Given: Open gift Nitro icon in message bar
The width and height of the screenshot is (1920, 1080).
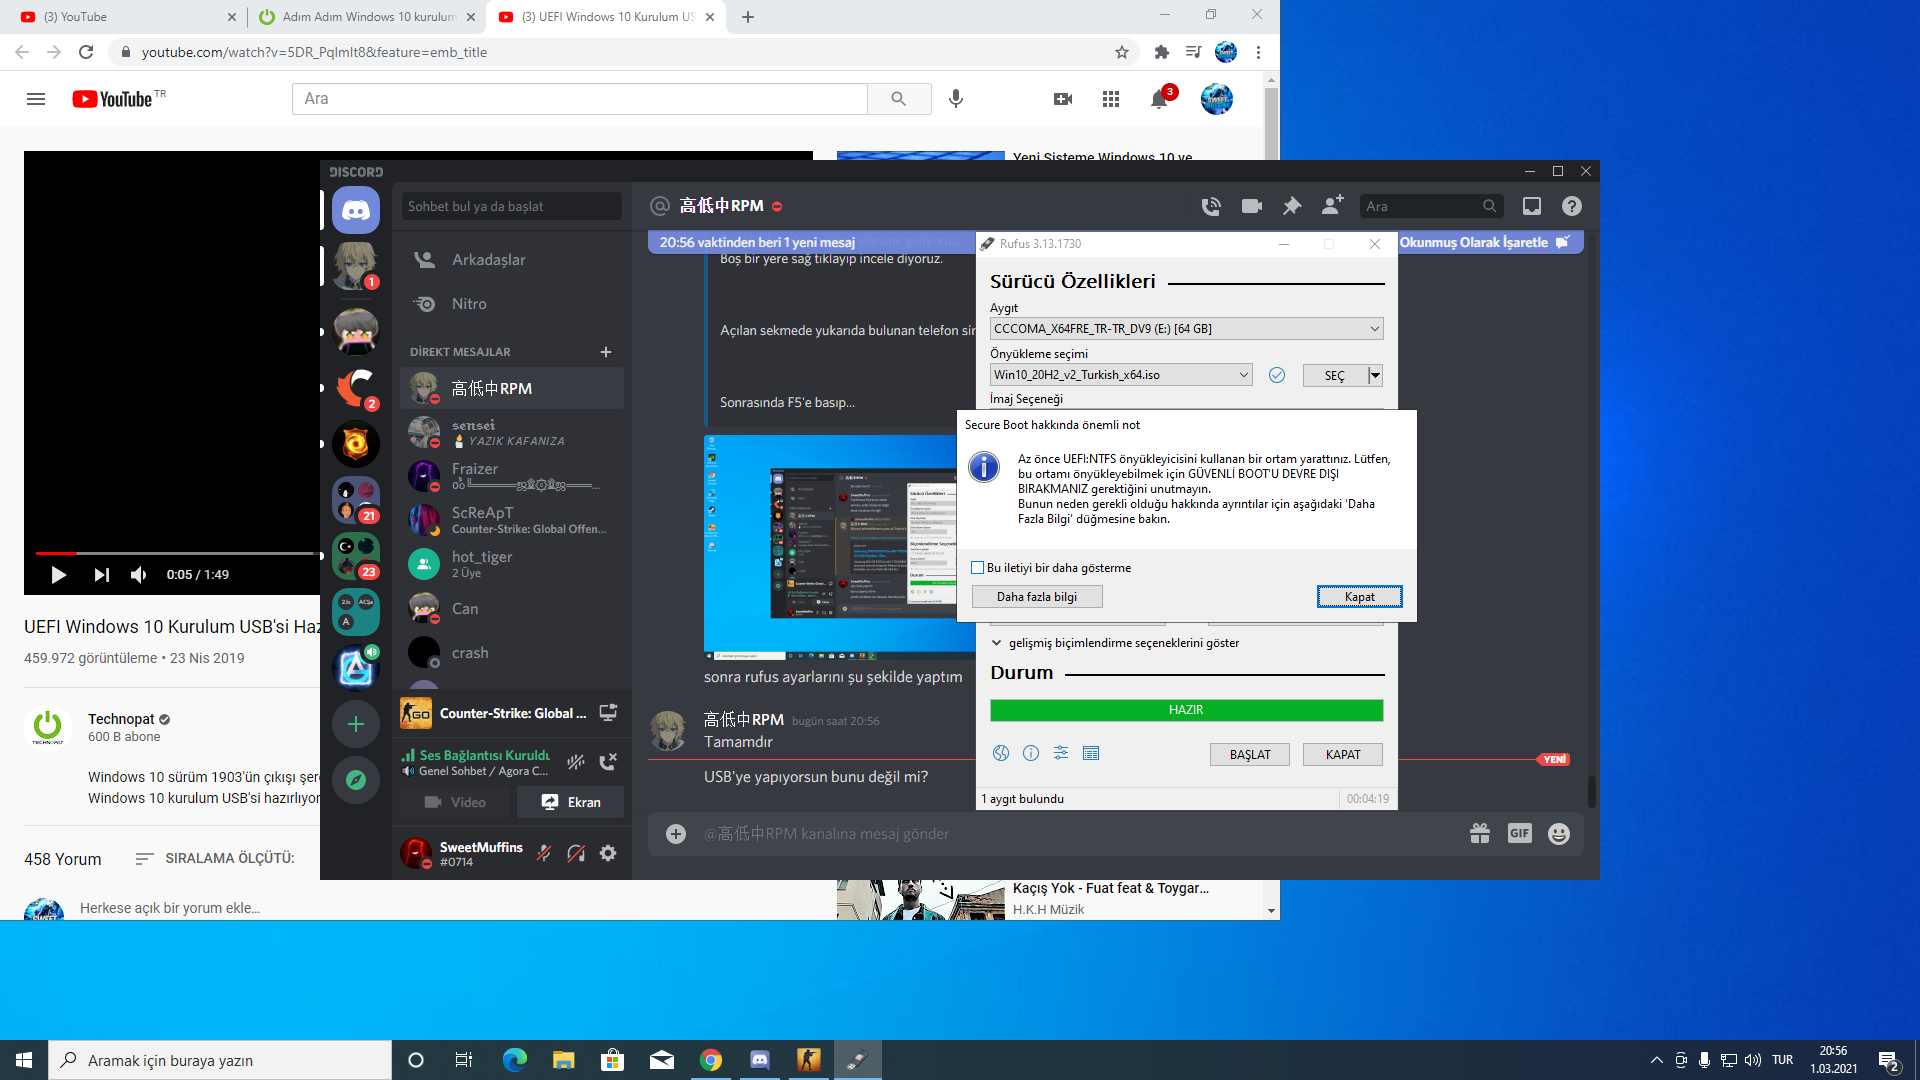Looking at the screenshot, I should 1480,833.
